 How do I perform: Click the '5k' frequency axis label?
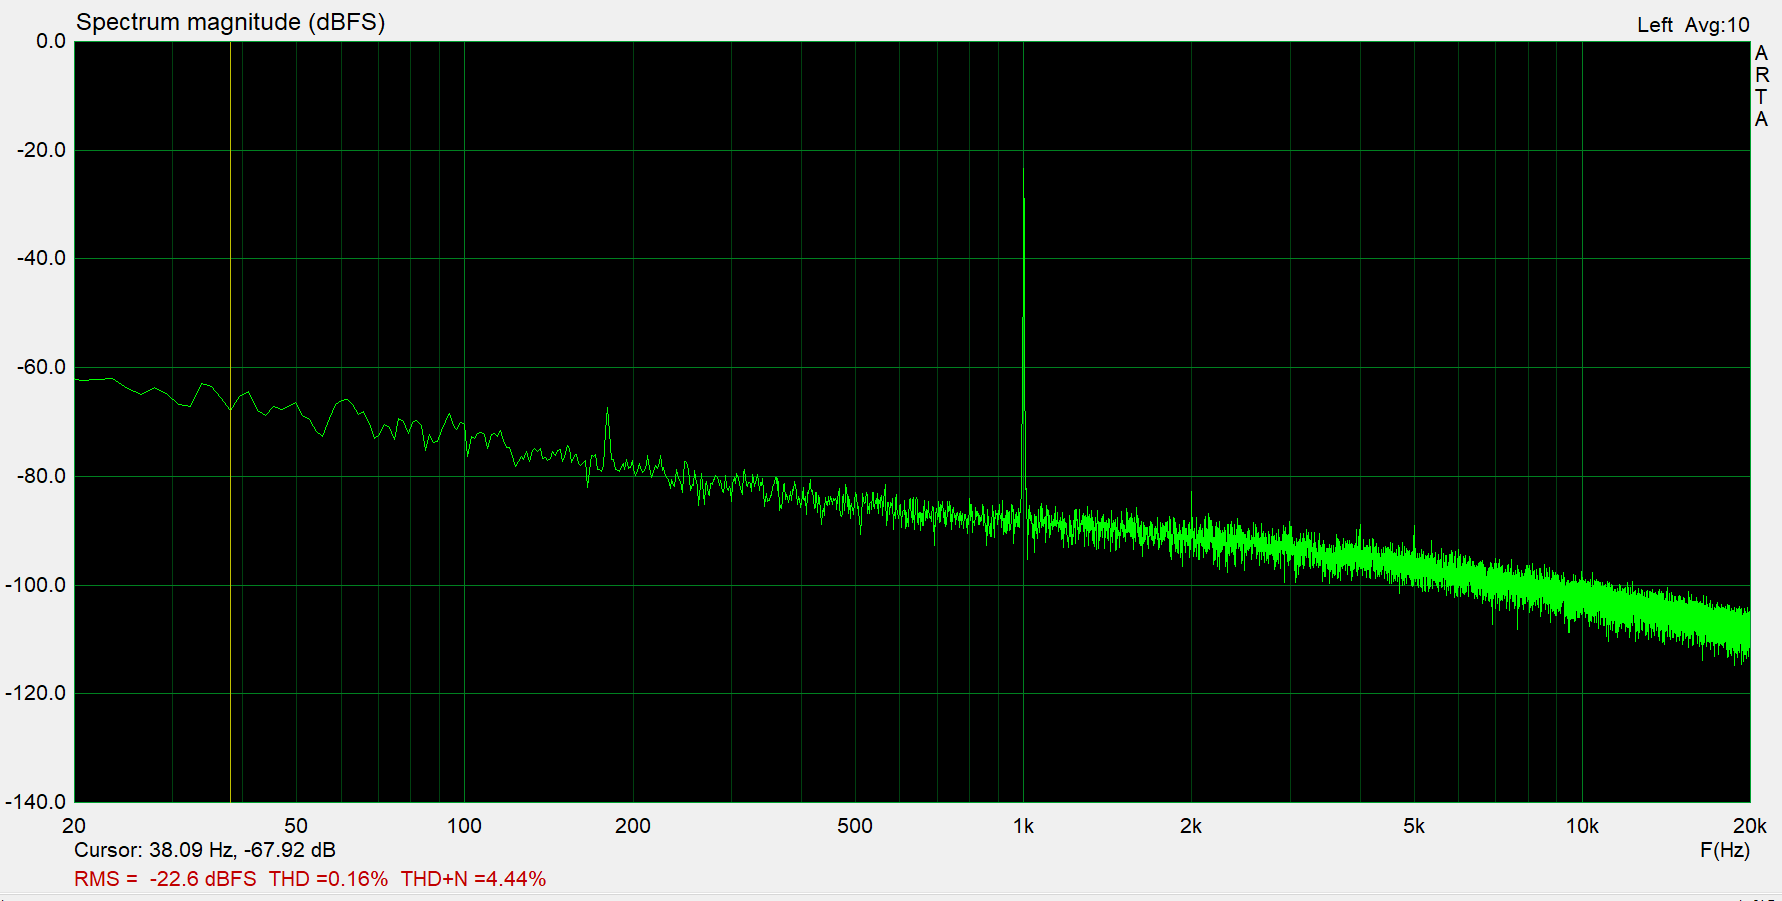coord(1414,826)
